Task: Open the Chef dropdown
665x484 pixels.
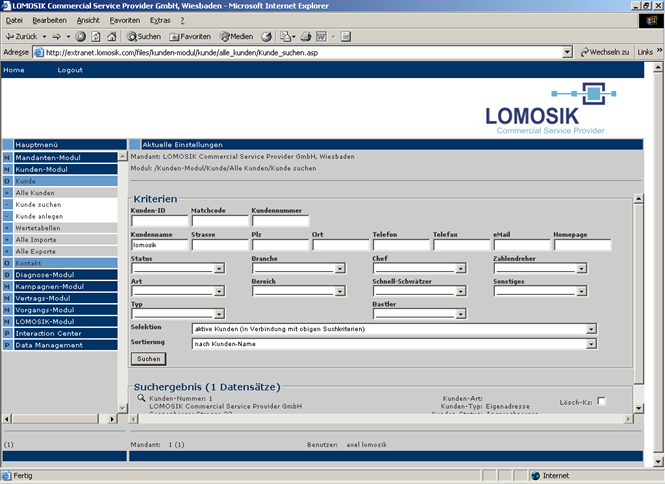Action: [x=419, y=268]
